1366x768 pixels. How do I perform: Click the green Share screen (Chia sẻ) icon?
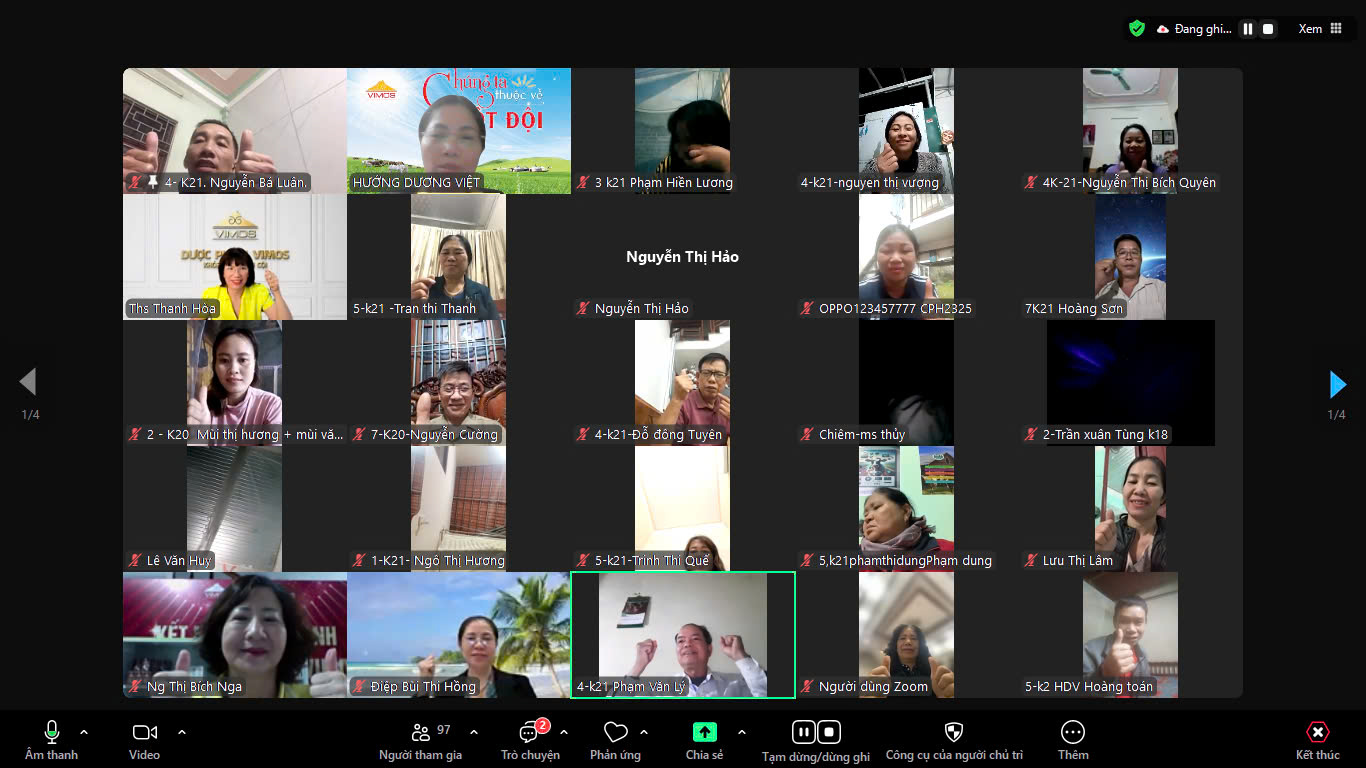pyautogui.click(x=704, y=732)
